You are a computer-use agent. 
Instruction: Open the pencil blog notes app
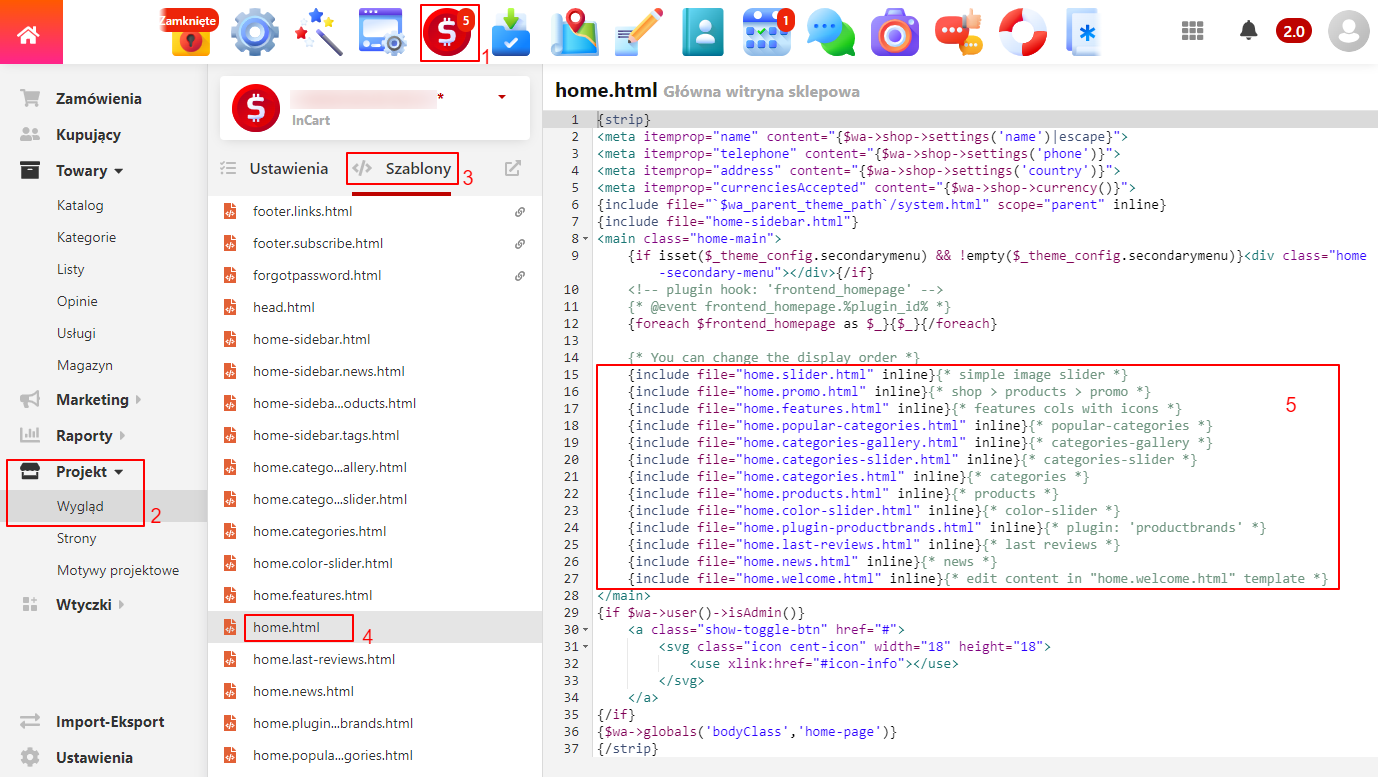tap(638, 32)
